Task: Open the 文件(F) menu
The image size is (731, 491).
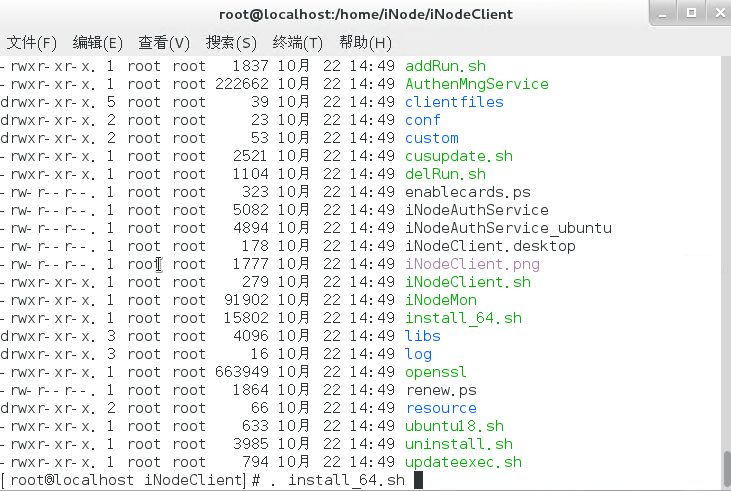Action: coord(32,43)
